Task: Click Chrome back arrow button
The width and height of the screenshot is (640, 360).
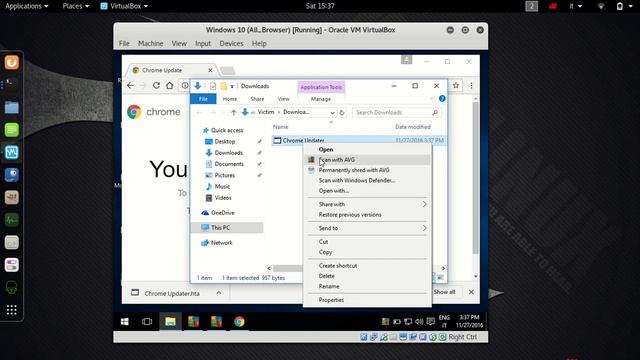Action: pyautogui.click(x=130, y=85)
